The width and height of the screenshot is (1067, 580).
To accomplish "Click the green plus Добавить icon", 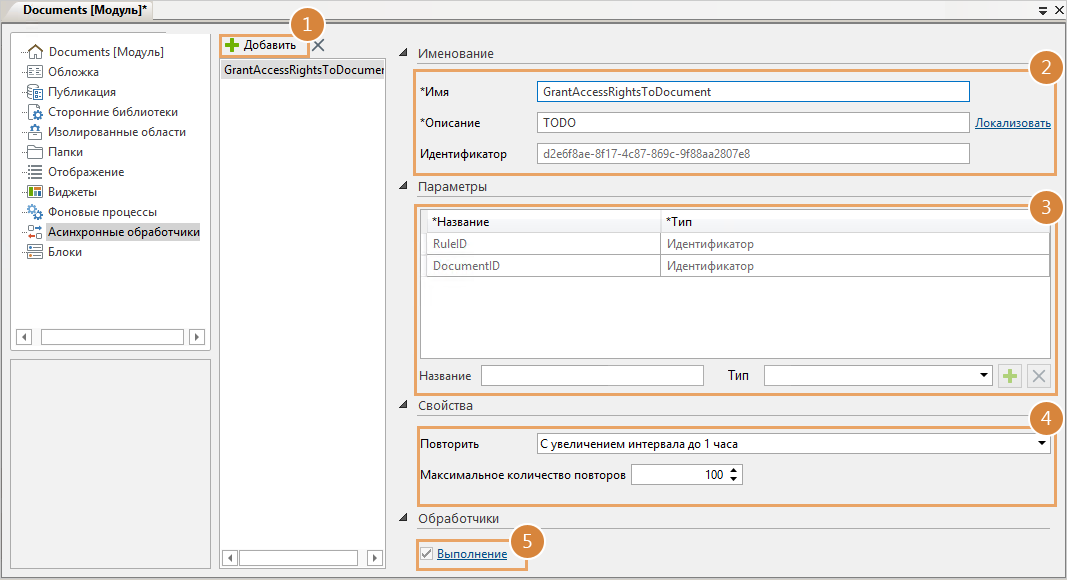I will pyautogui.click(x=233, y=45).
